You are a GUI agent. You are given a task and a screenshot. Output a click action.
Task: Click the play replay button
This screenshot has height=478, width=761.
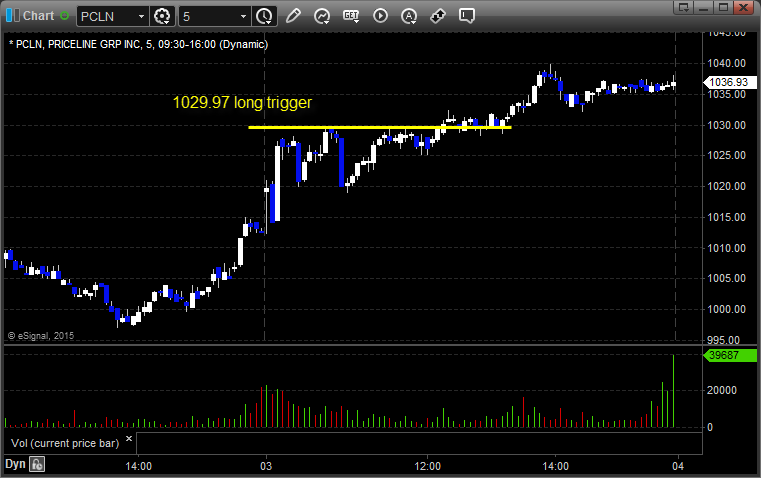(380, 16)
